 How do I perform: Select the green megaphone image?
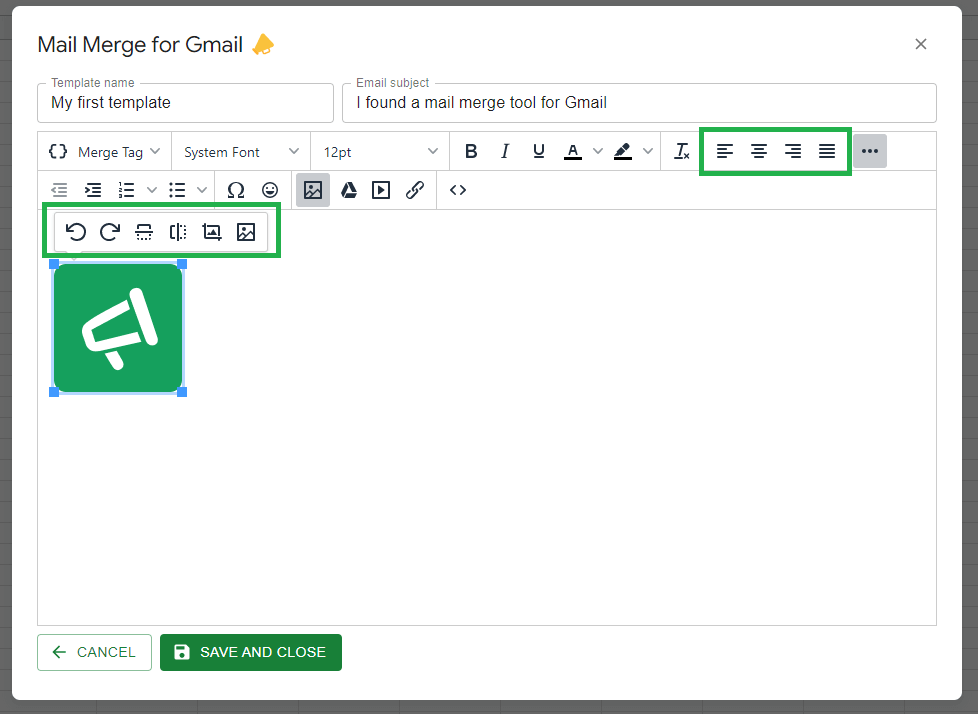click(118, 328)
